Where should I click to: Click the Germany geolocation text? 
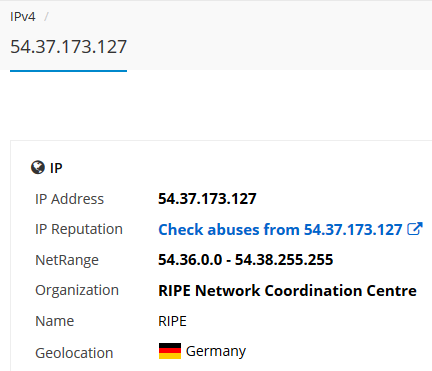pos(216,351)
